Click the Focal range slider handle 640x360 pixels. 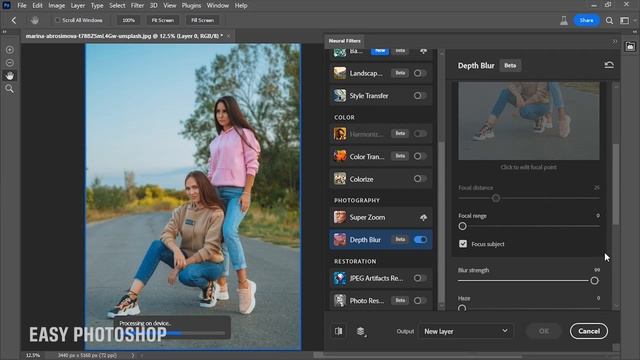click(462, 226)
